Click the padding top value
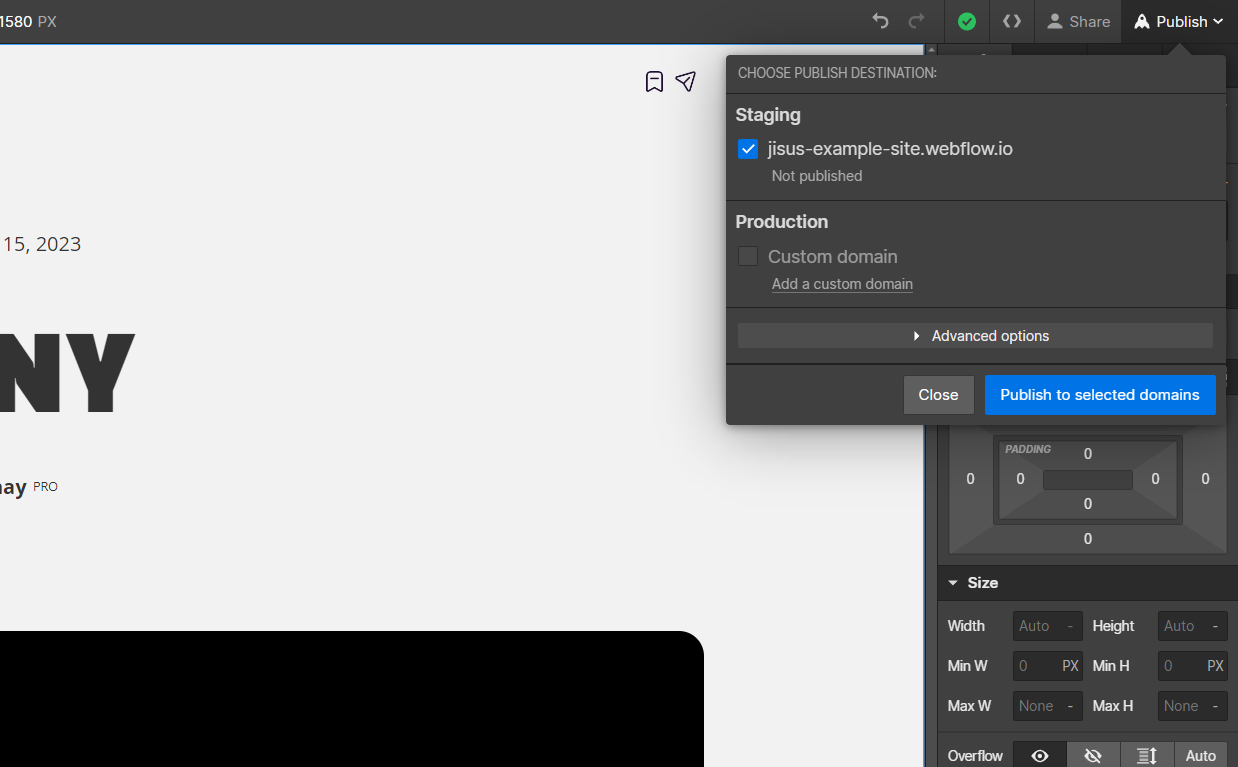 (x=1088, y=454)
